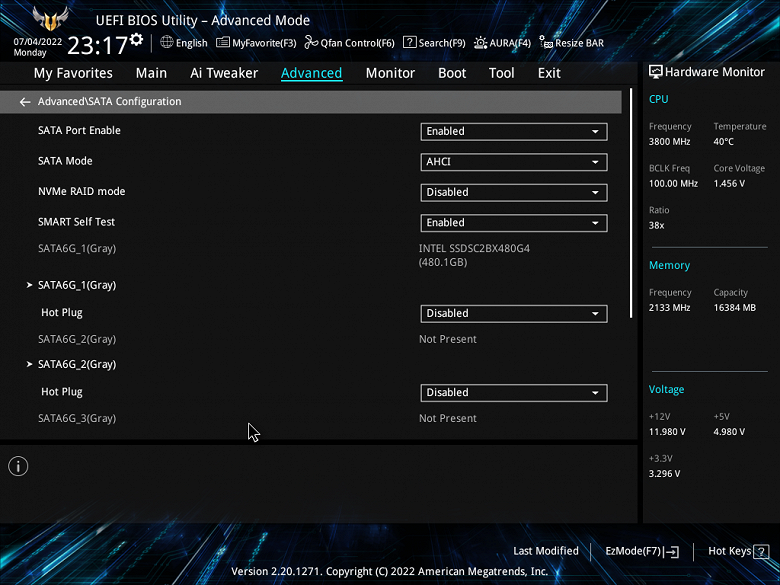Screen dimensions: 780x585
Task: Open Qfan Control(F6) fan icon
Action: coord(311,42)
